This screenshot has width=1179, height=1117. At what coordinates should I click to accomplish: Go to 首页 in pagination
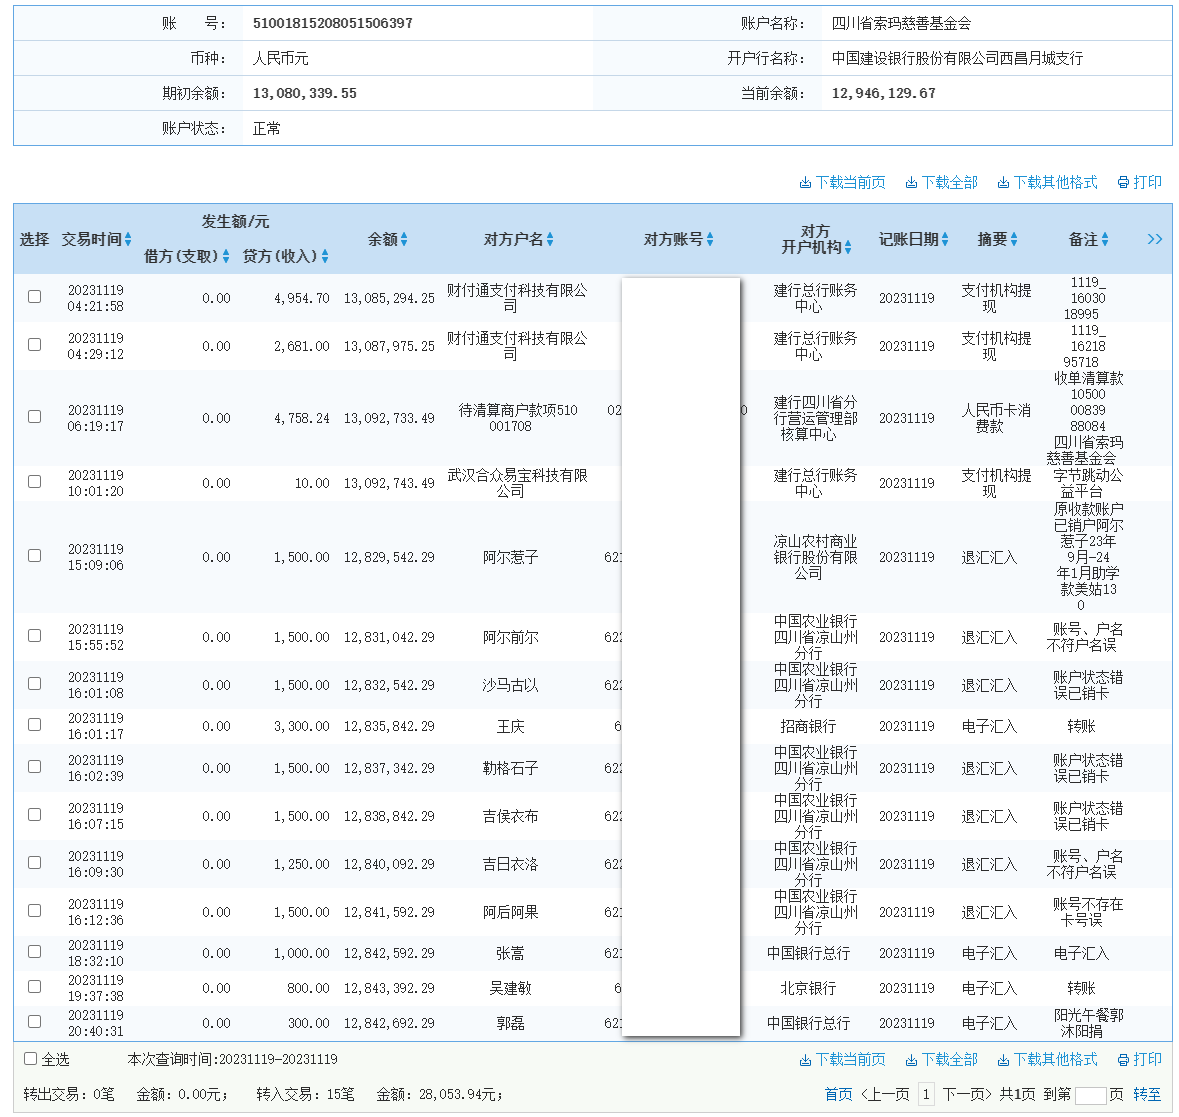coord(838,1094)
